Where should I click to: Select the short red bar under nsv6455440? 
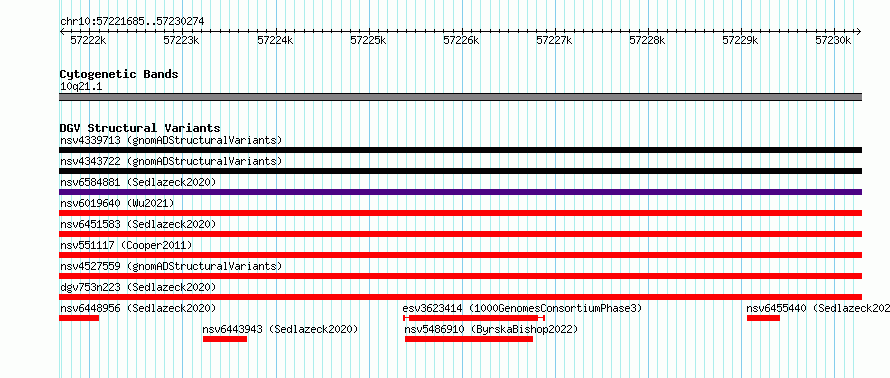763,318
